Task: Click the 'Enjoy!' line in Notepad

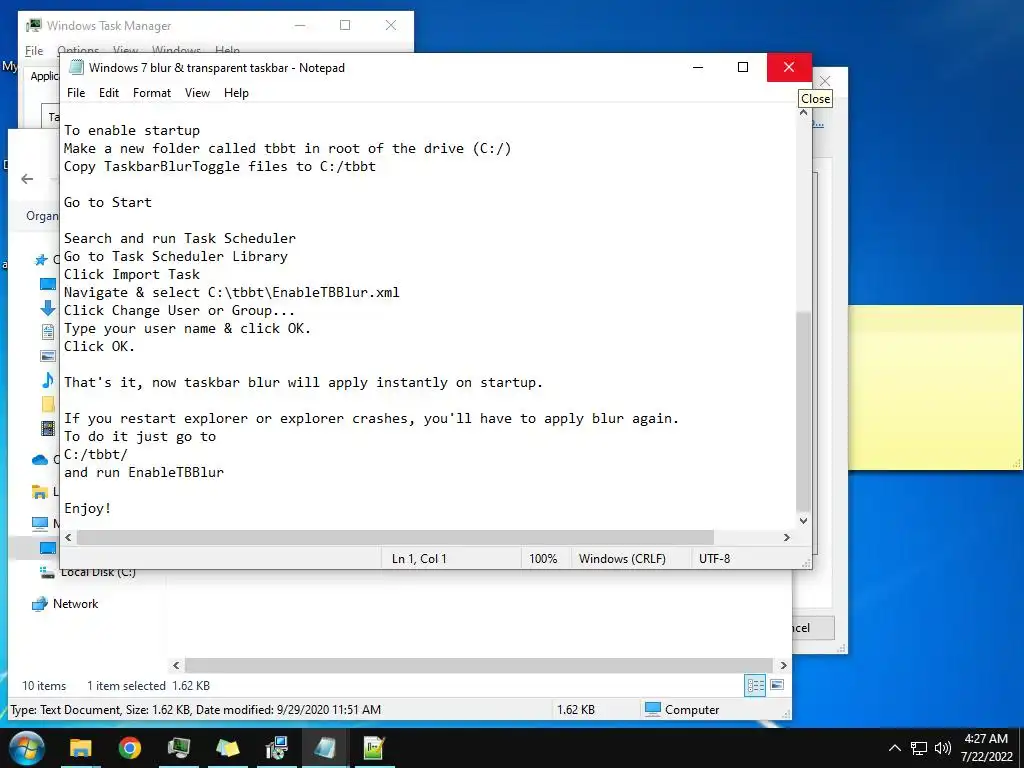Action: point(88,508)
